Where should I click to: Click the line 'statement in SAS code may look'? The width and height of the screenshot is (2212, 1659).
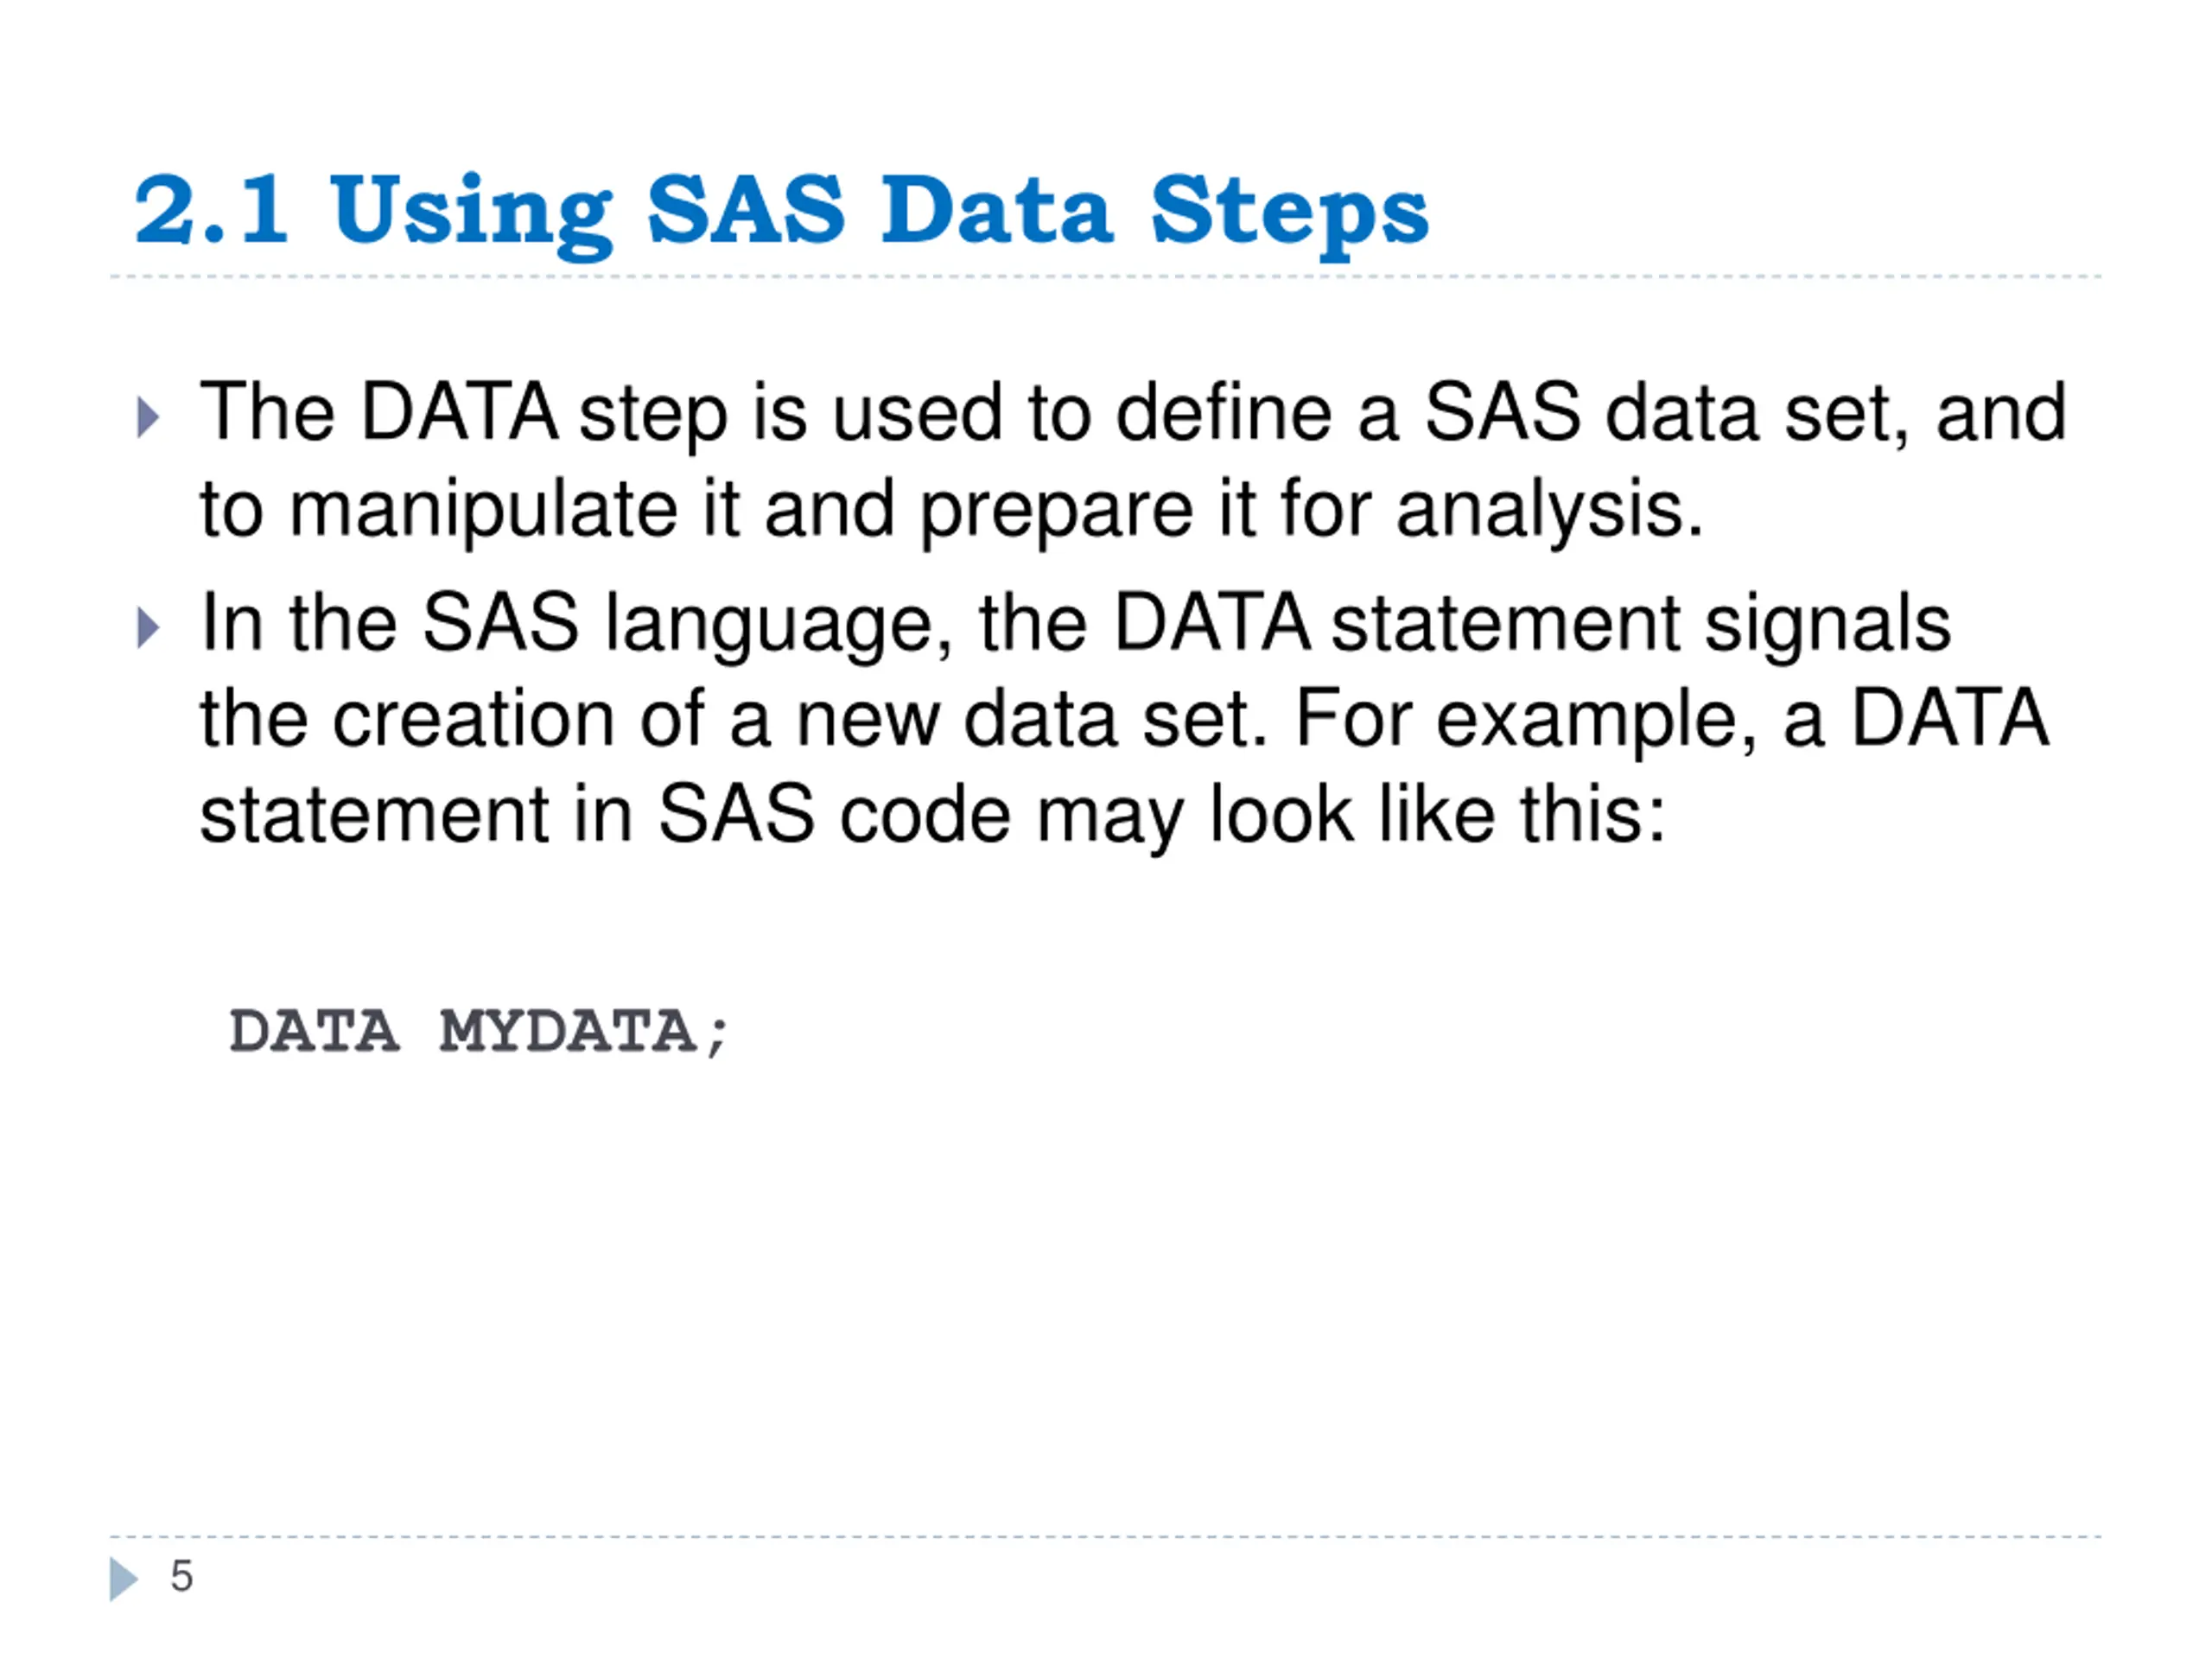(x=932, y=816)
